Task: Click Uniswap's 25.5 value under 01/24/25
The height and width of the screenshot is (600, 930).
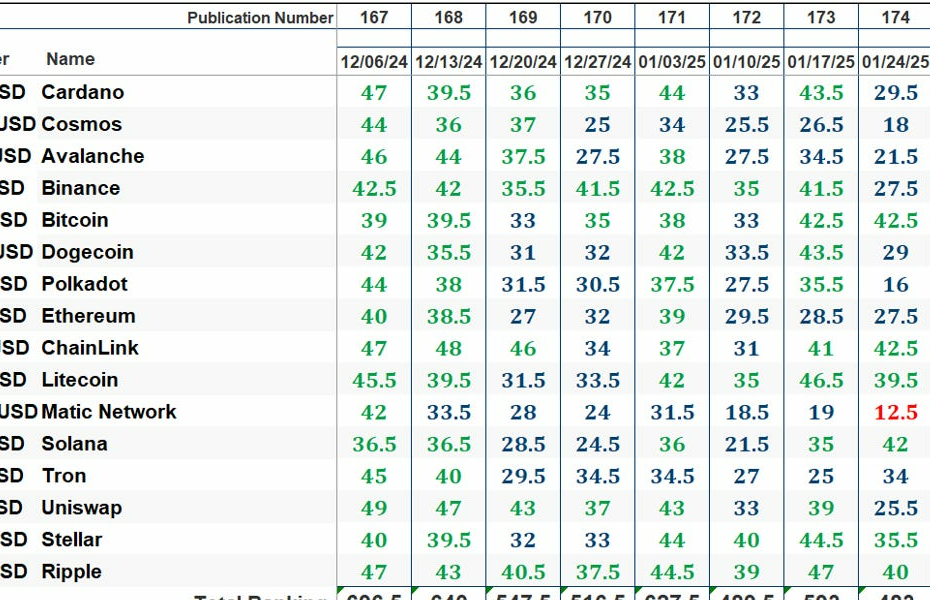Action: tap(896, 508)
